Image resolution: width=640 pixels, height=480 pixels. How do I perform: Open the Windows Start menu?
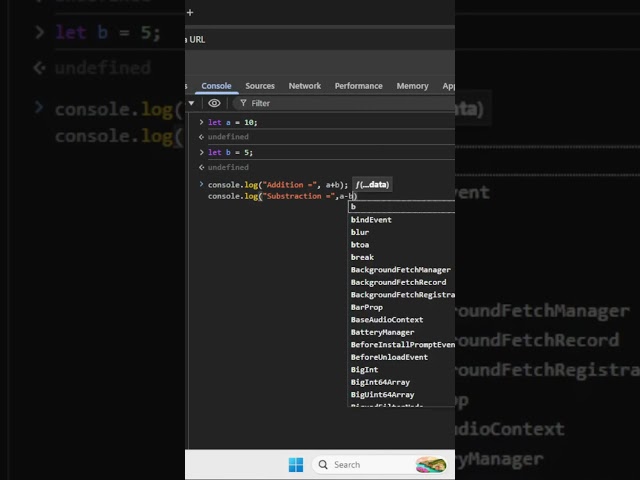tap(296, 464)
